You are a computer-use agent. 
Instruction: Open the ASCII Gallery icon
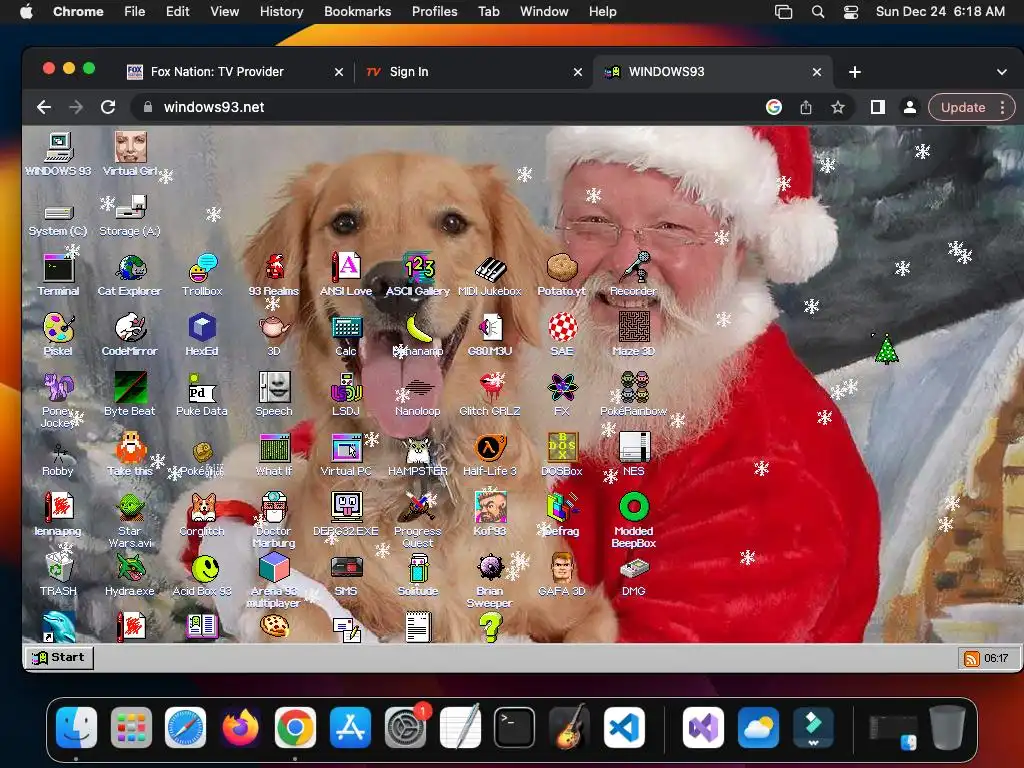coord(418,275)
